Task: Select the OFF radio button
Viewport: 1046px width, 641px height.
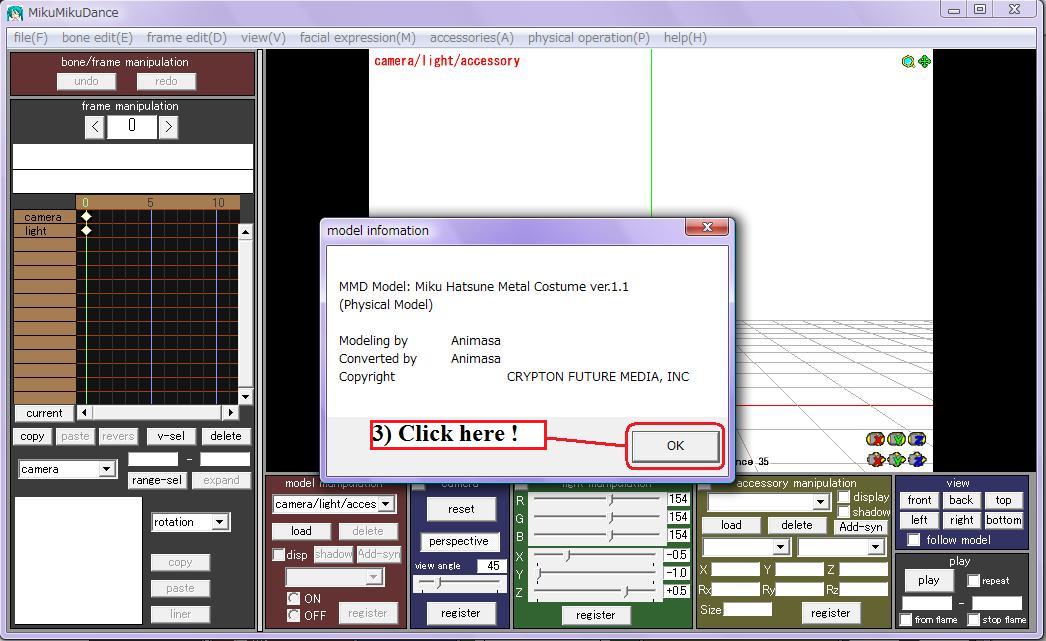Action: tap(293, 615)
